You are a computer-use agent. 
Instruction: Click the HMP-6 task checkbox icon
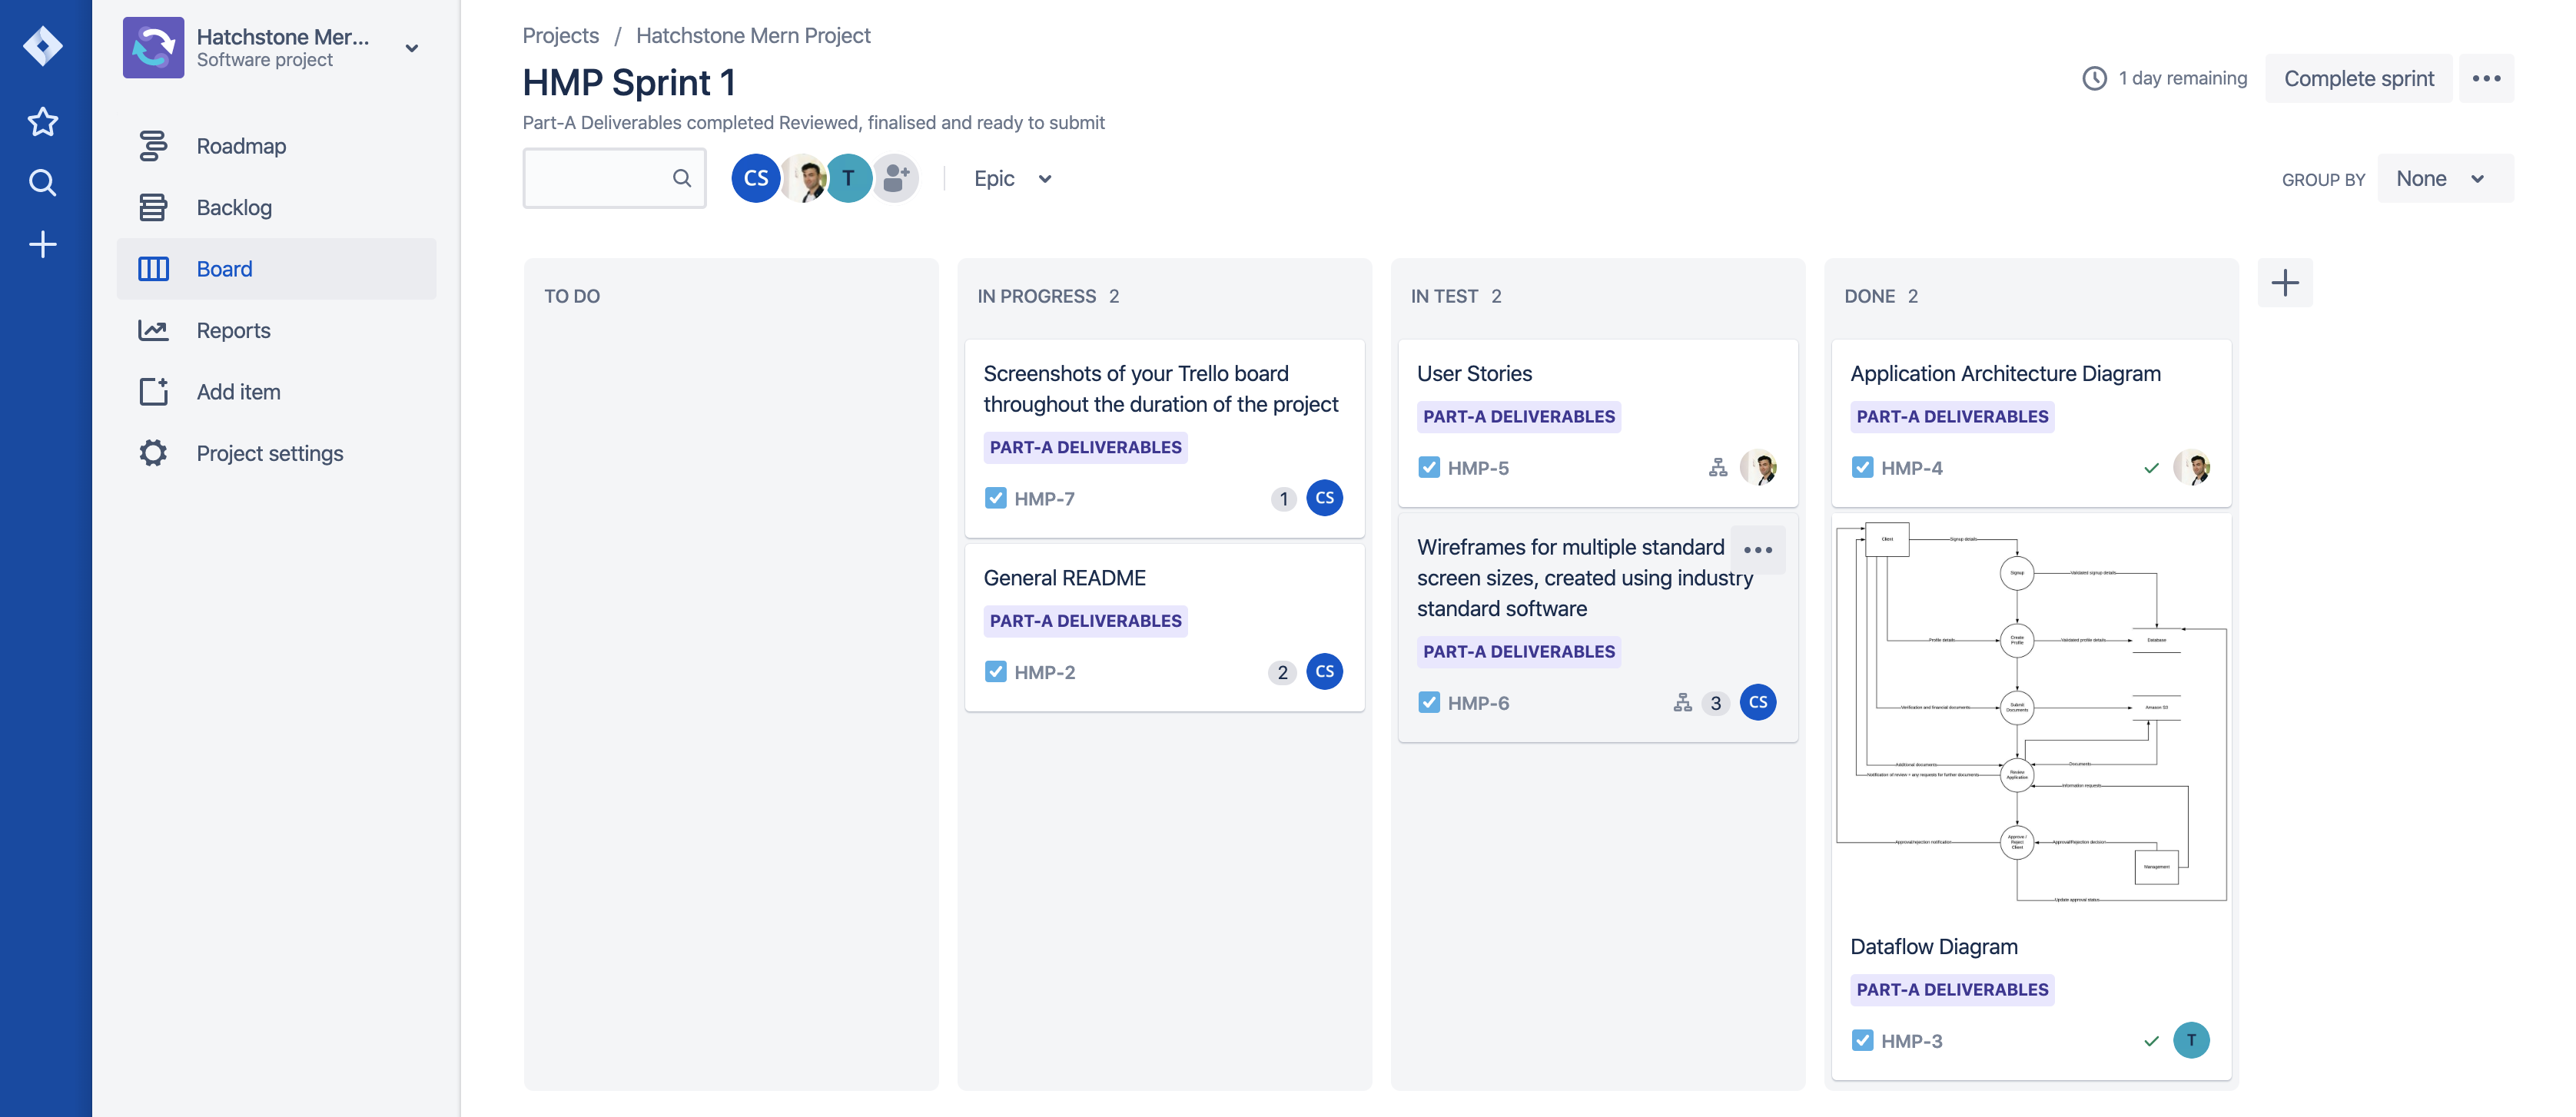1428,703
